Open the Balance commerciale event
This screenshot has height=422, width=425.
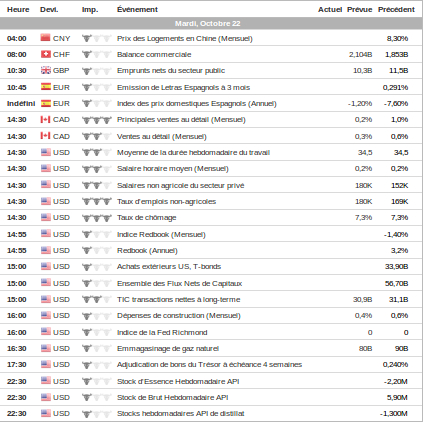point(154,54)
